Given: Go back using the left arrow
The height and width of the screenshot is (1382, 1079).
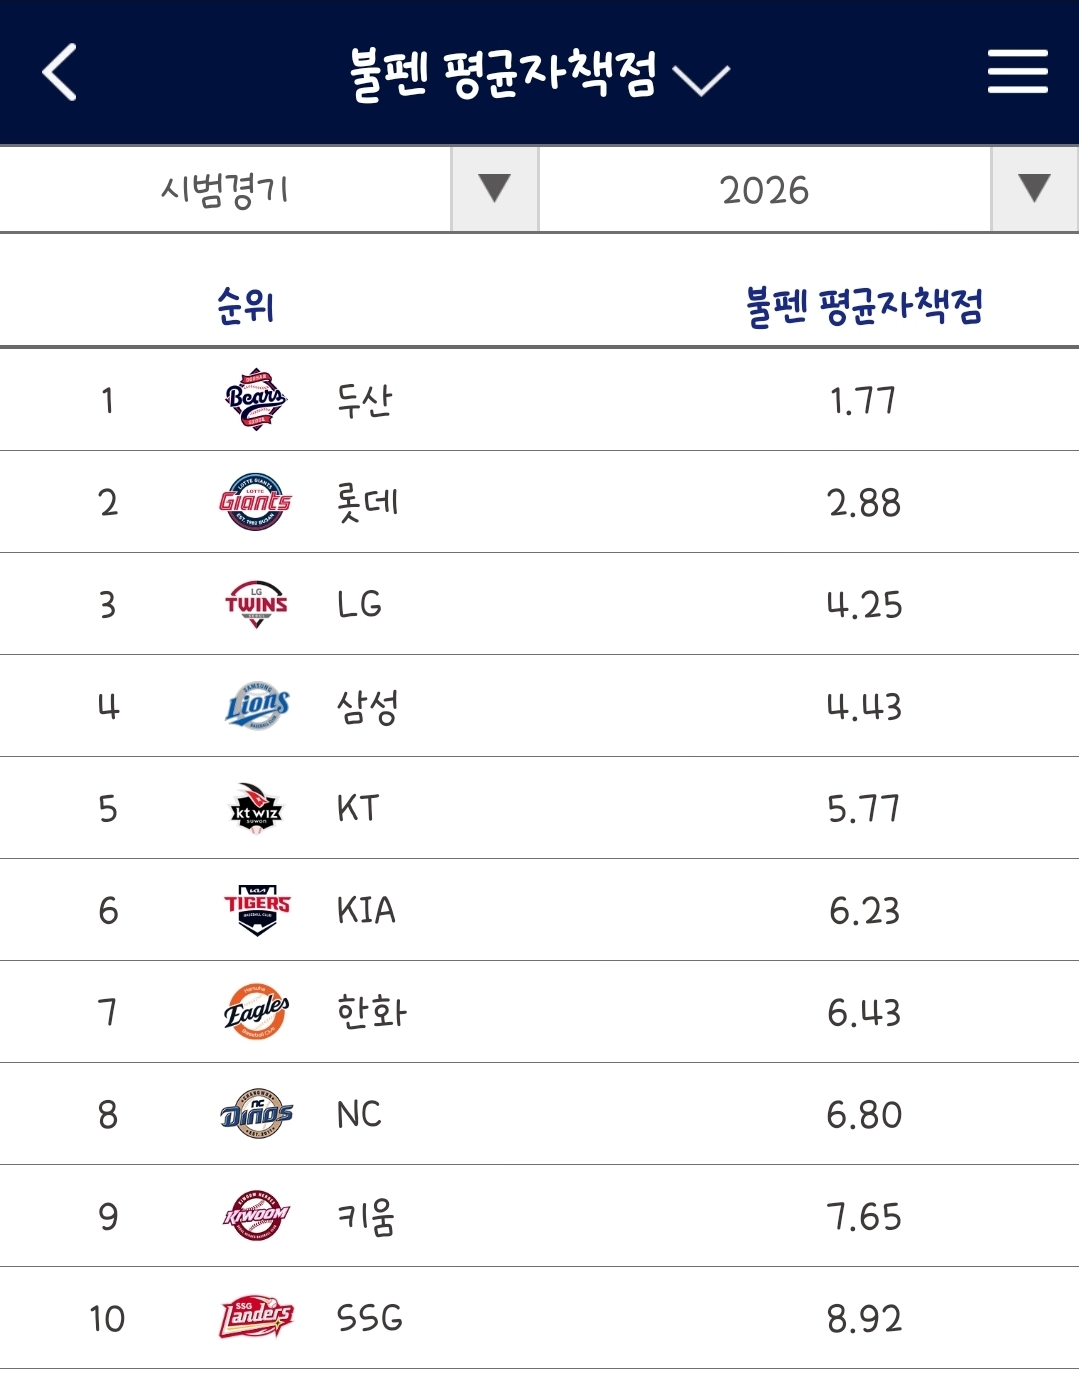Looking at the screenshot, I should pos(60,72).
